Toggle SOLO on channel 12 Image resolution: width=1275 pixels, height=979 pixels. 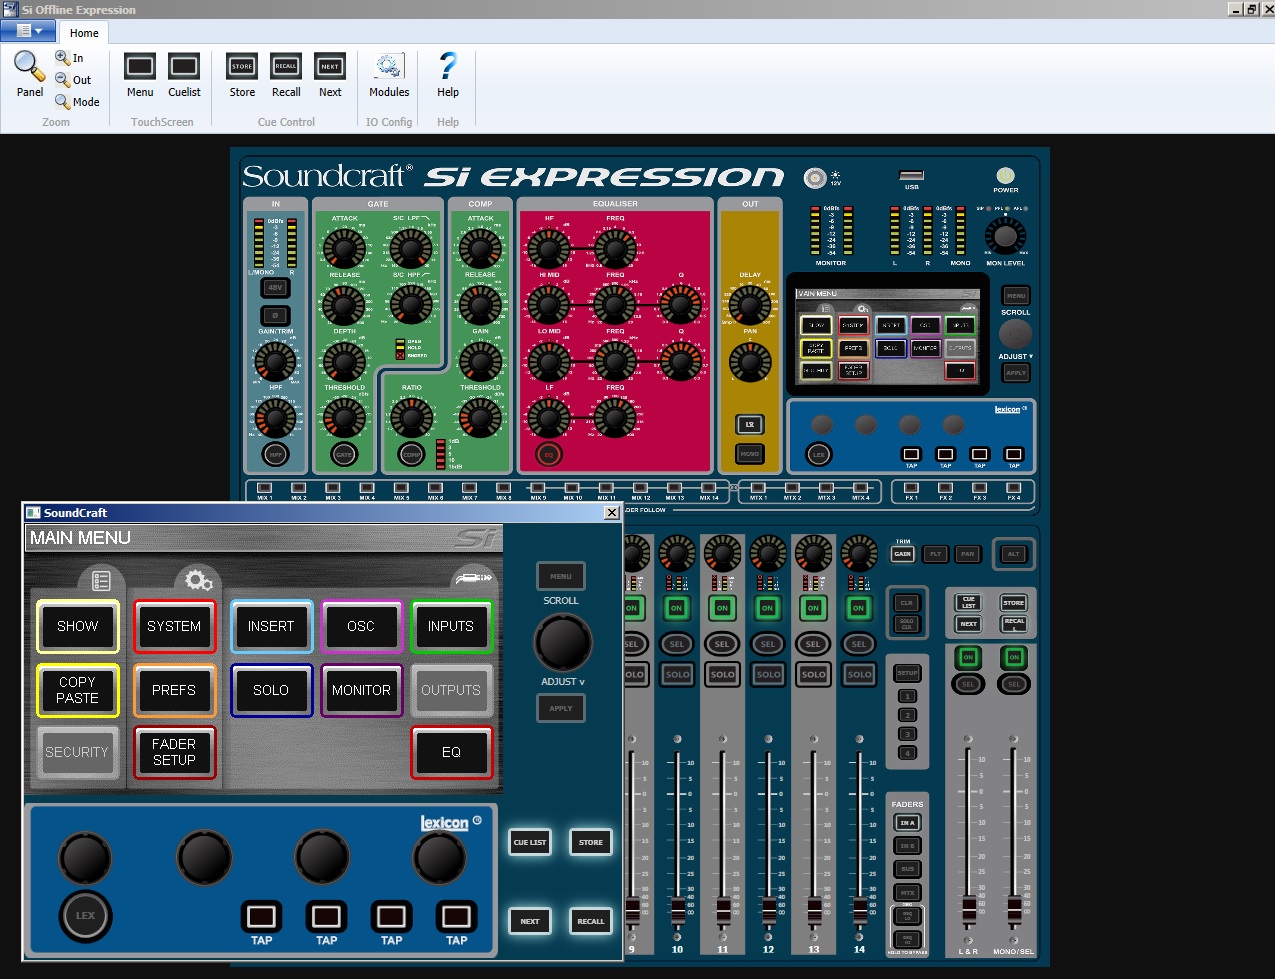point(768,674)
